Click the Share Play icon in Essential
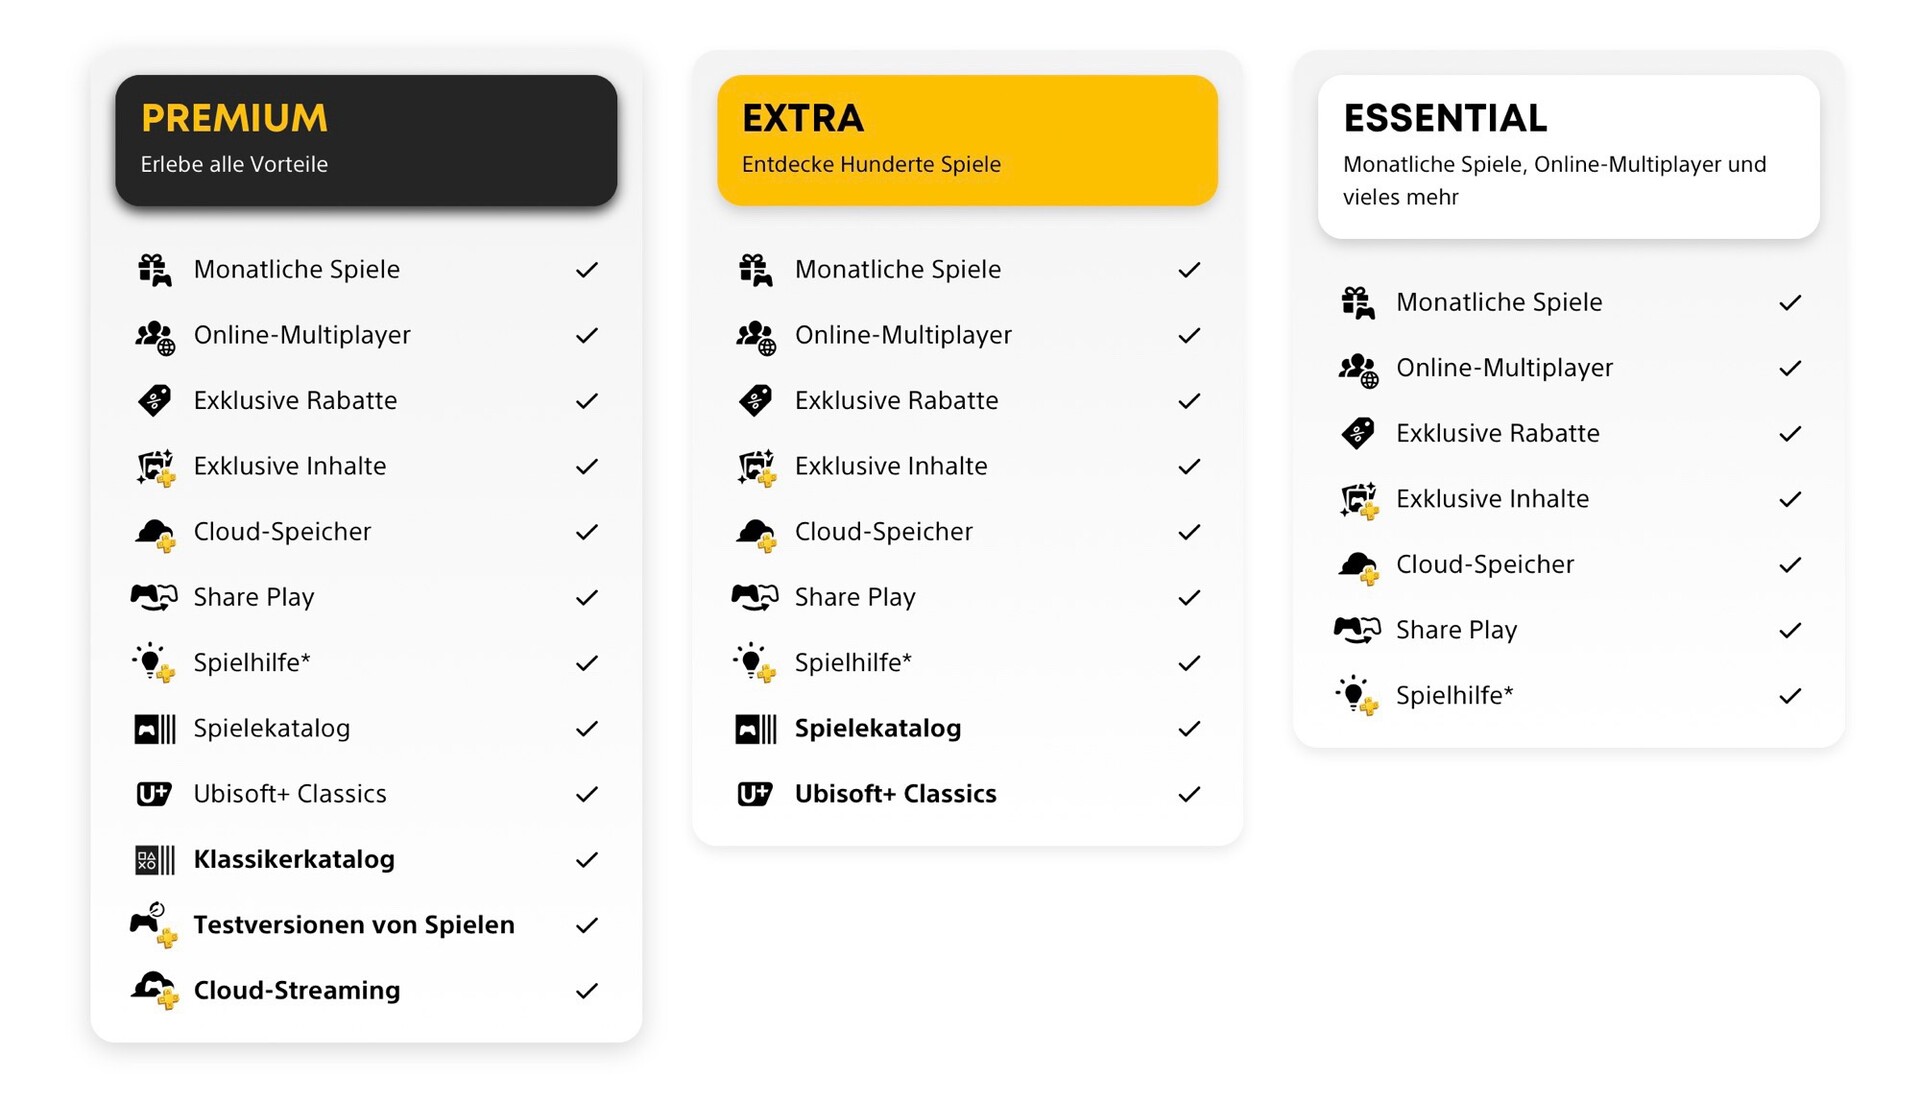 point(1357,630)
